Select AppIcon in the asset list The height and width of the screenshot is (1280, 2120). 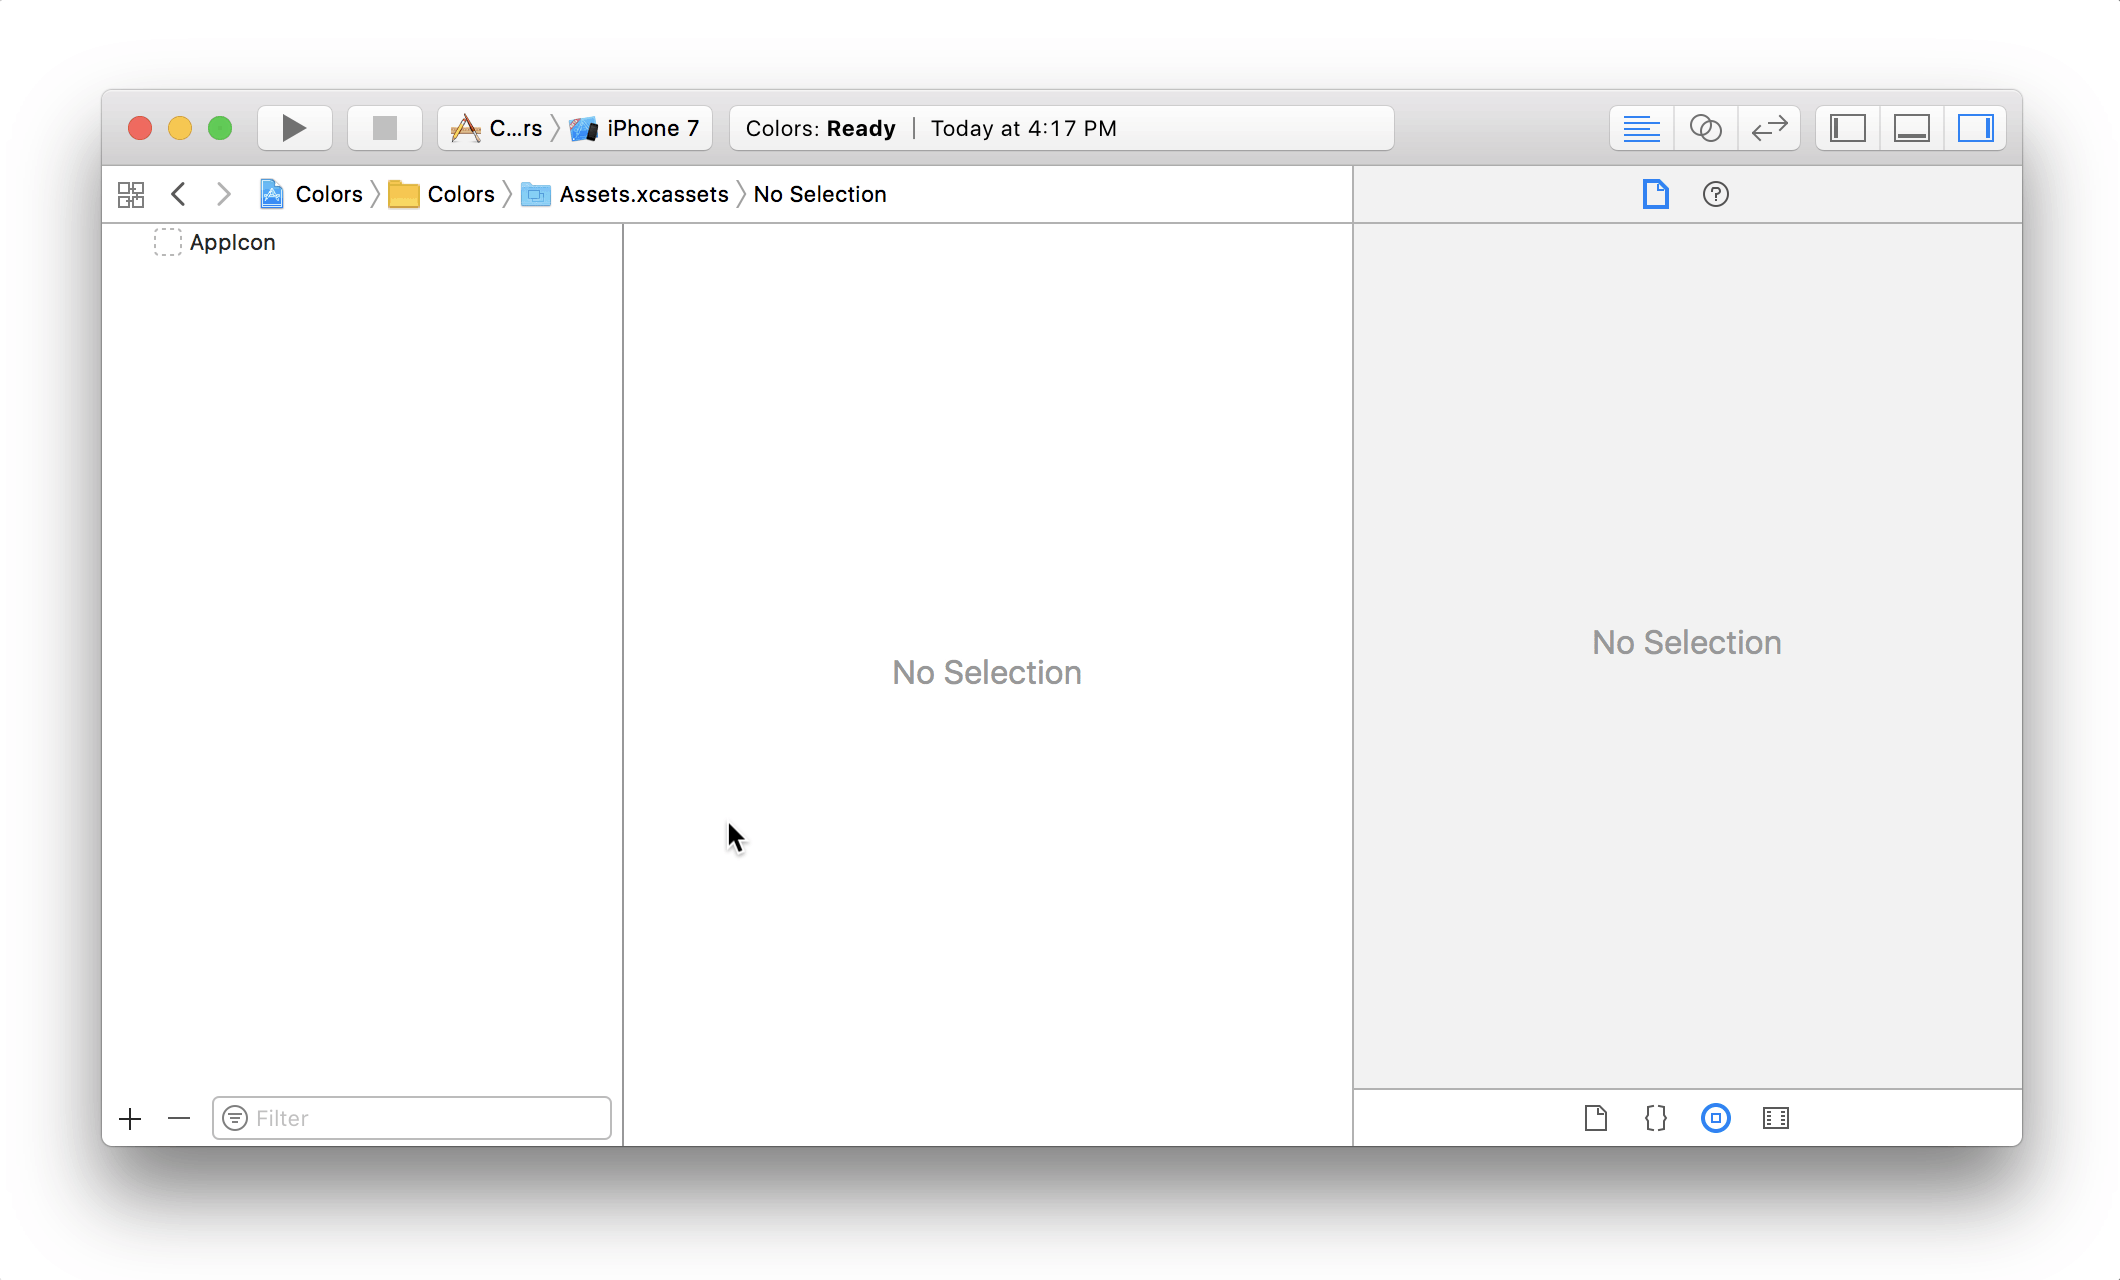pyautogui.click(x=232, y=243)
